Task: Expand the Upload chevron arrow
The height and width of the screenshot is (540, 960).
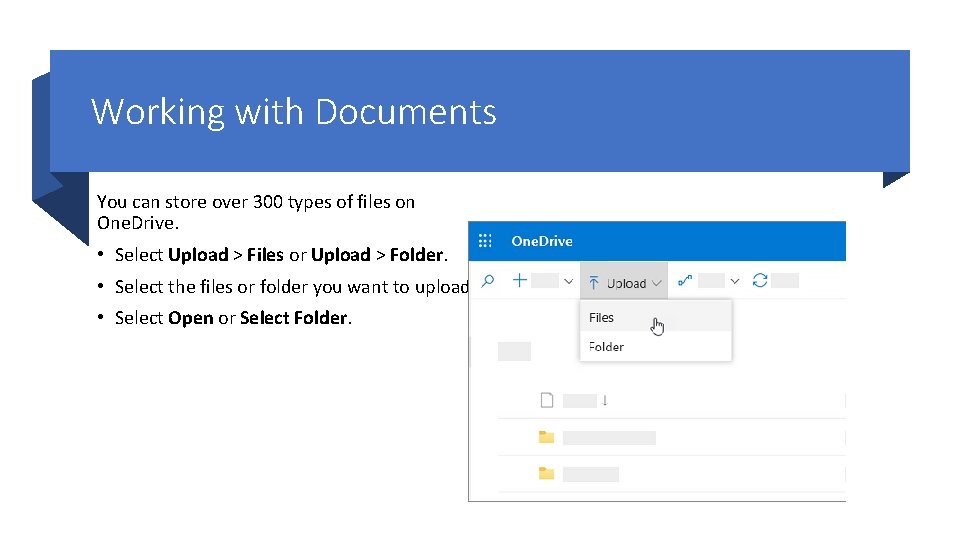Action: pyautogui.click(x=656, y=283)
